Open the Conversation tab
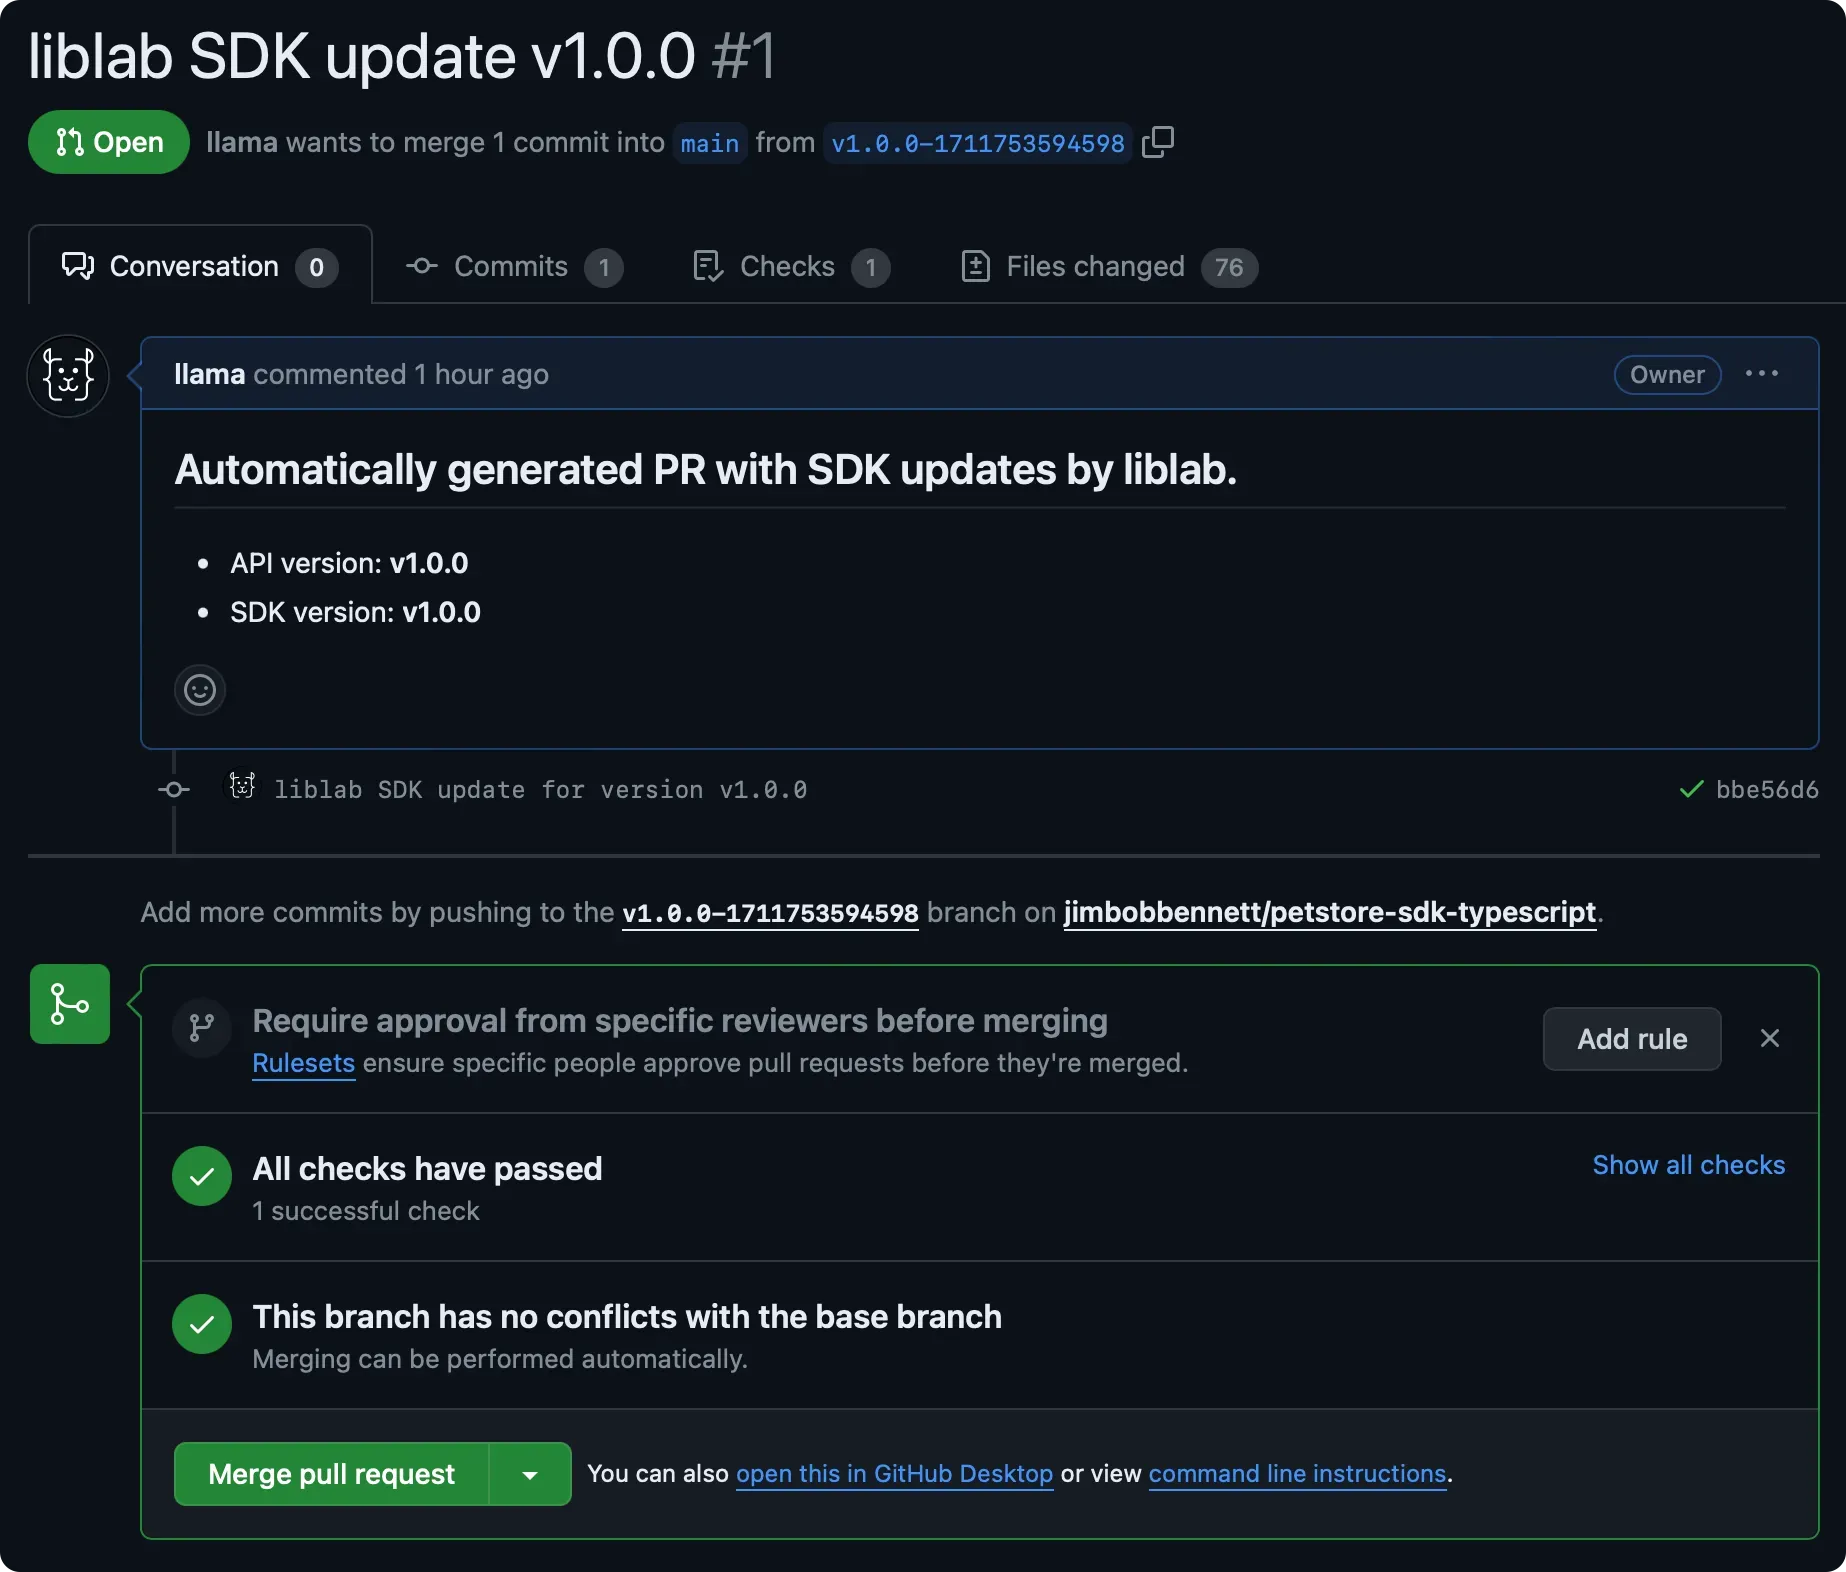 pyautogui.click(x=200, y=266)
